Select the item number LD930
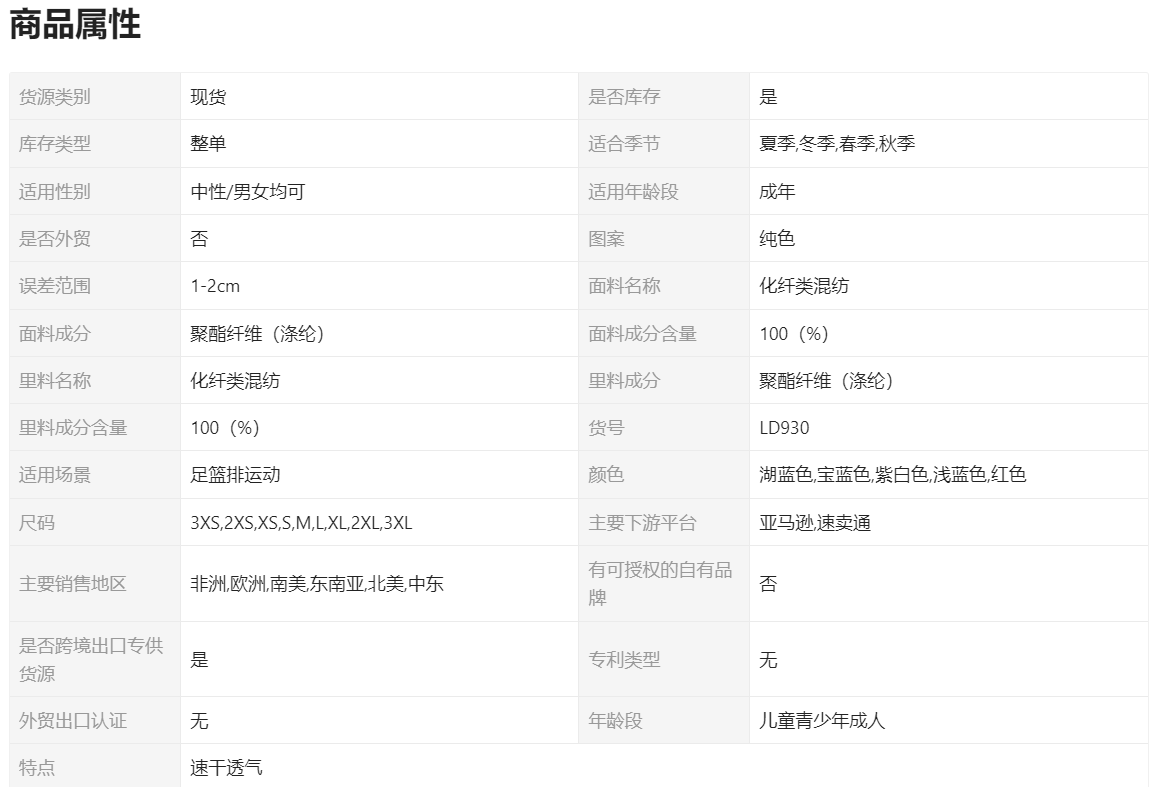Viewport: 1152px width, 787px height. tap(784, 428)
